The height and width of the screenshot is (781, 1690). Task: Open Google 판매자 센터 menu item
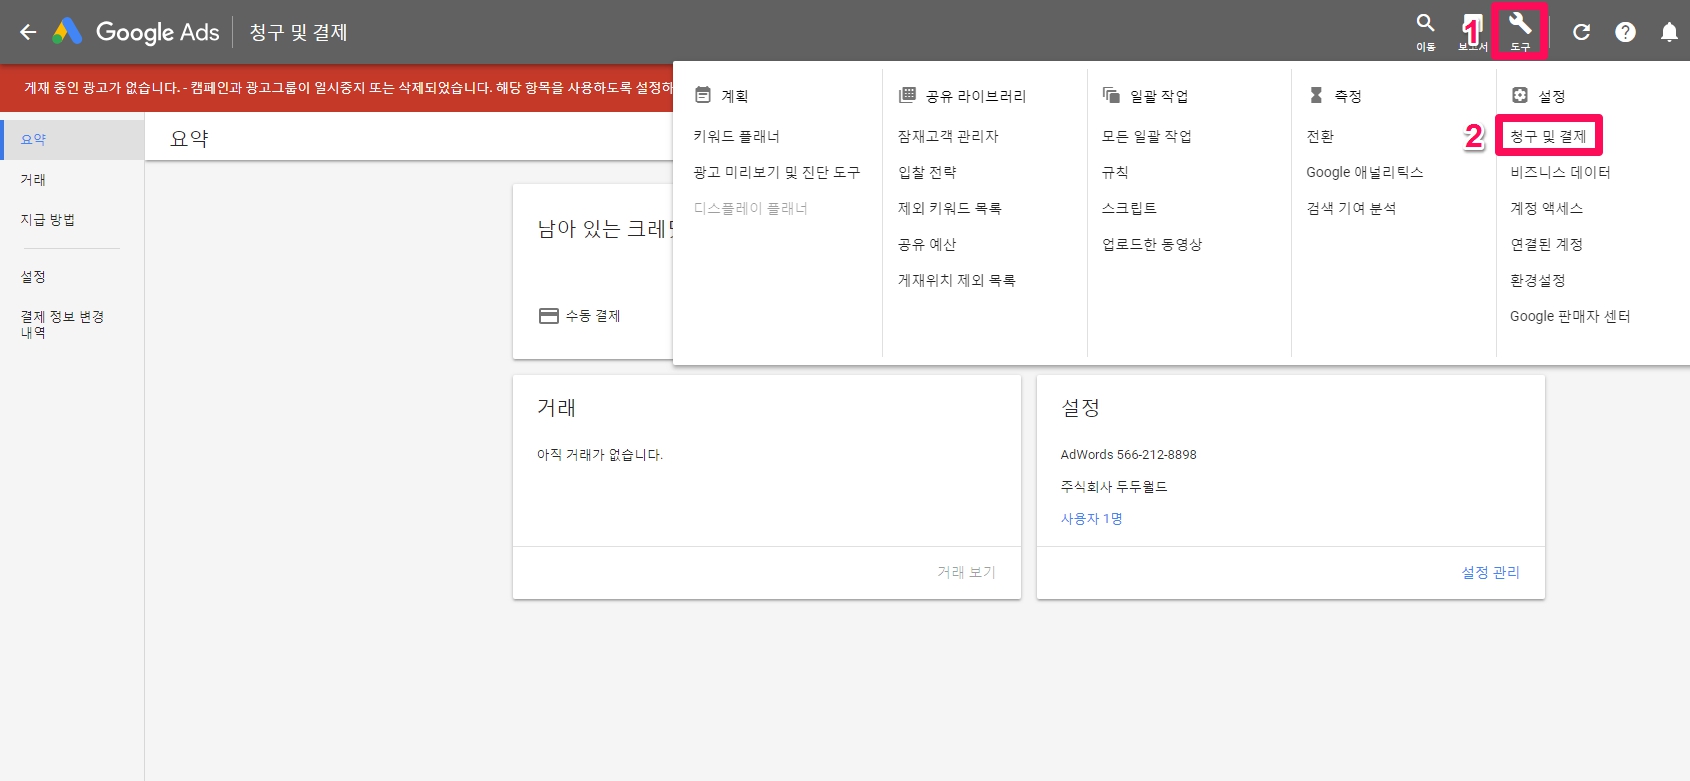click(x=1570, y=316)
